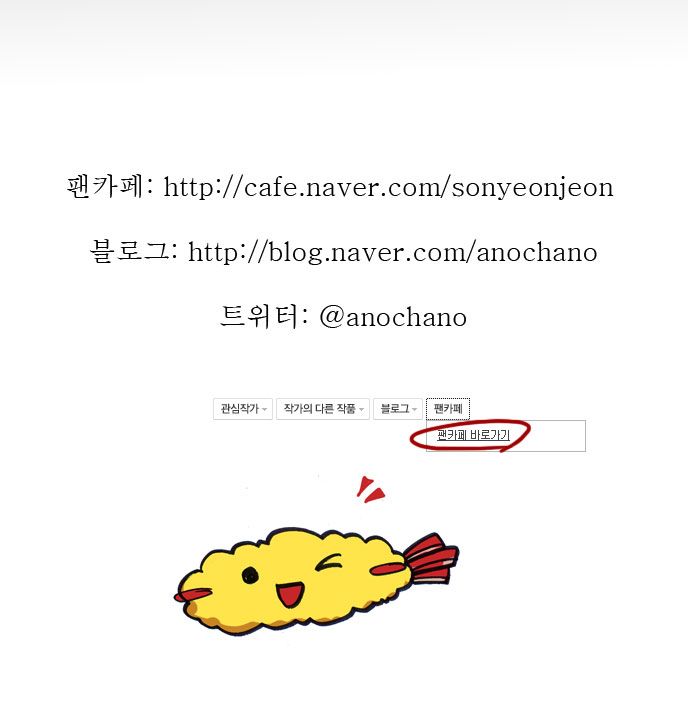Image resolution: width=689 pixels, height=717 pixels.
Task: Click the @anochano Twitter handle
Action: point(393,317)
